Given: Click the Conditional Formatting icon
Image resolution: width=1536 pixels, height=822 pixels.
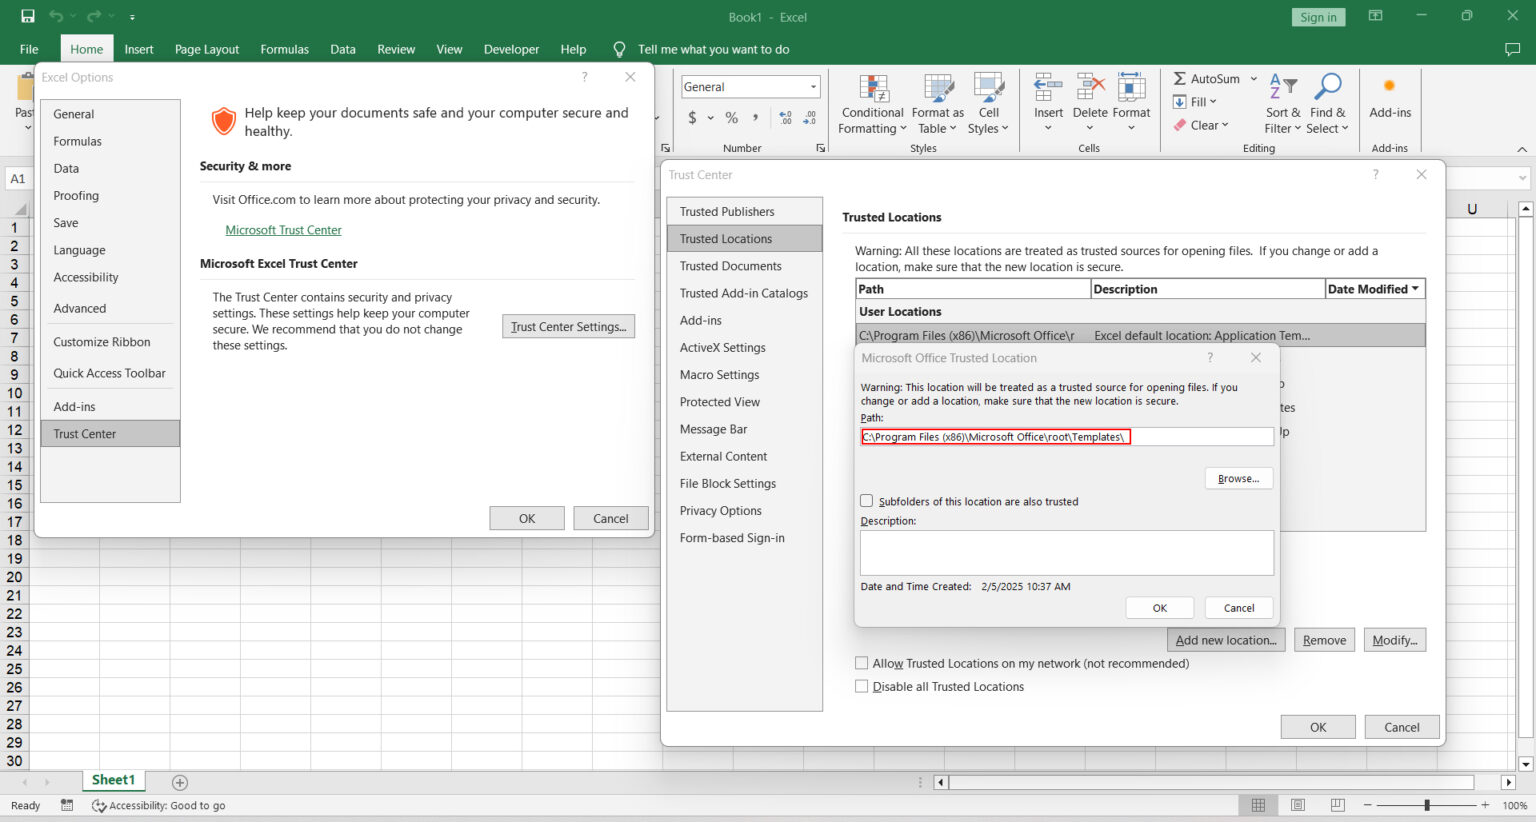Looking at the screenshot, I should pyautogui.click(x=873, y=89).
